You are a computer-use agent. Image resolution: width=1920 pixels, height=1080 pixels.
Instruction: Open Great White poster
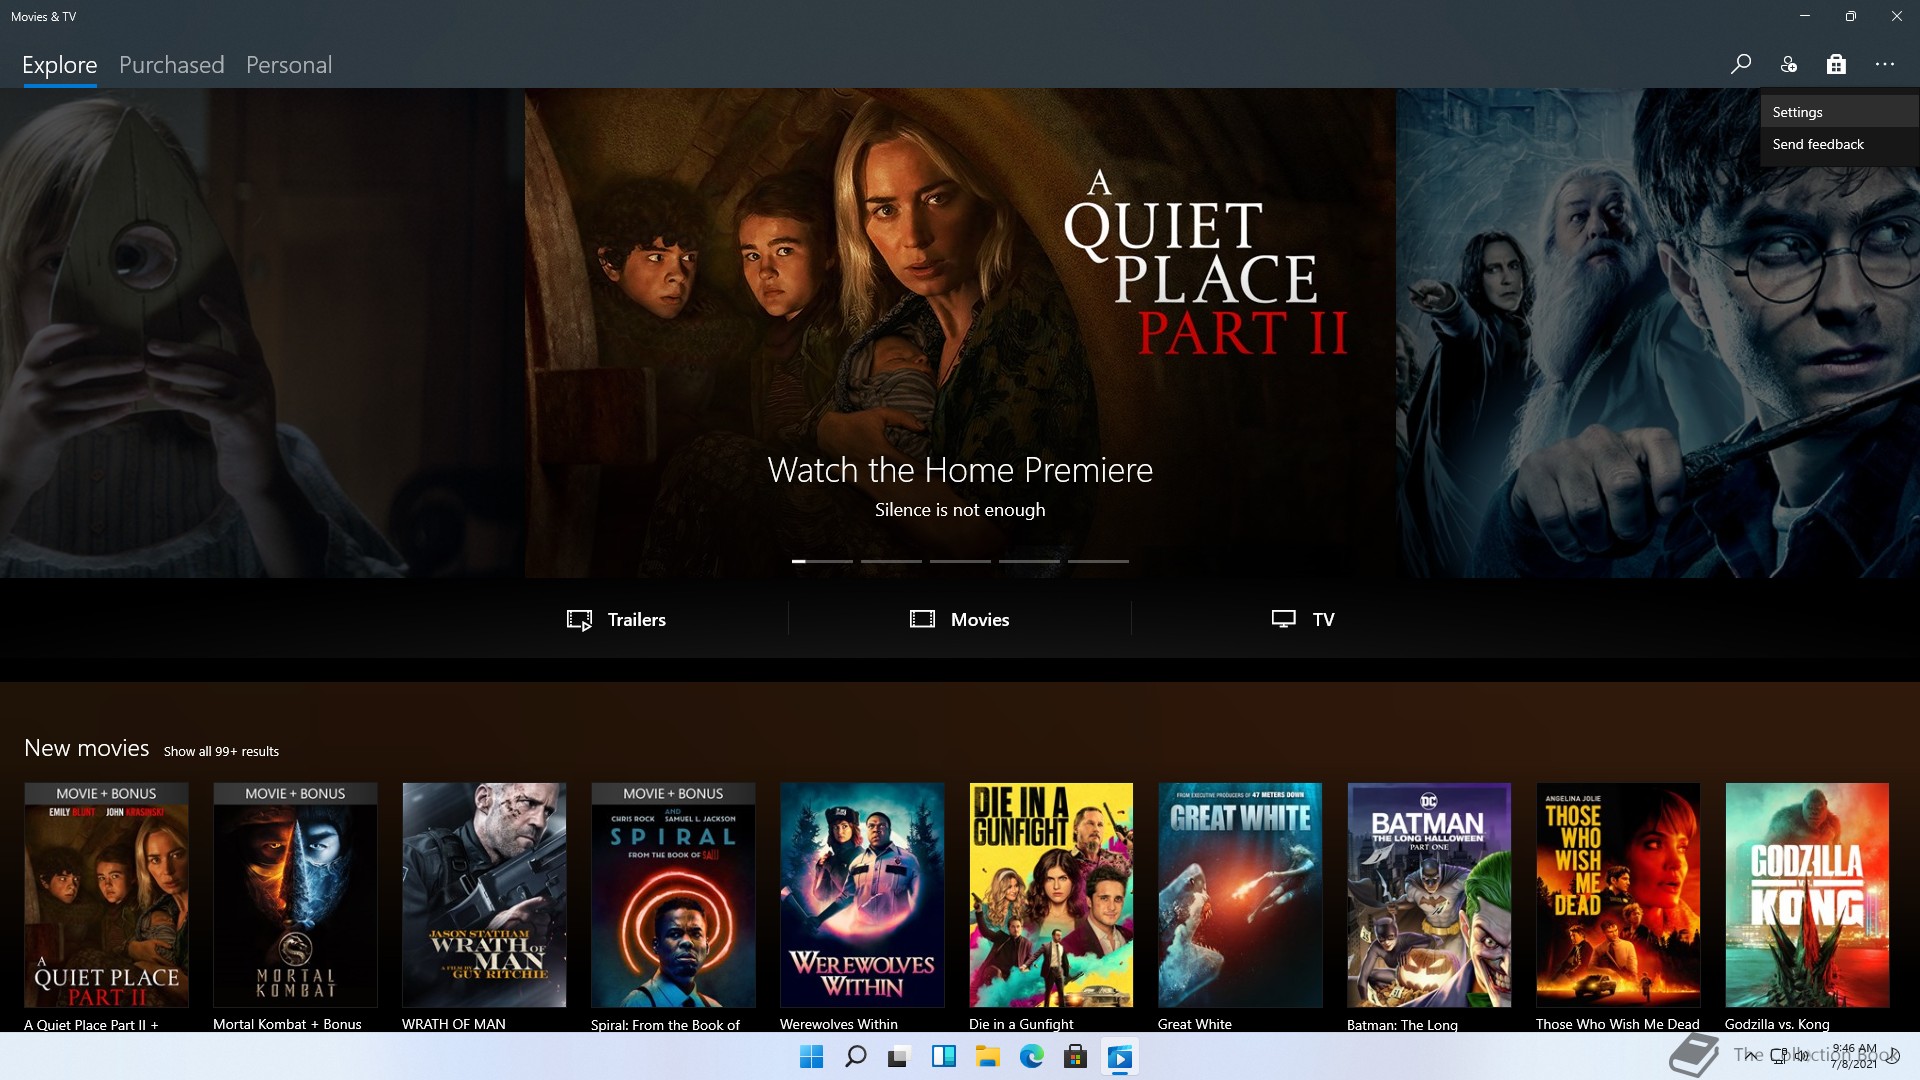(1240, 895)
